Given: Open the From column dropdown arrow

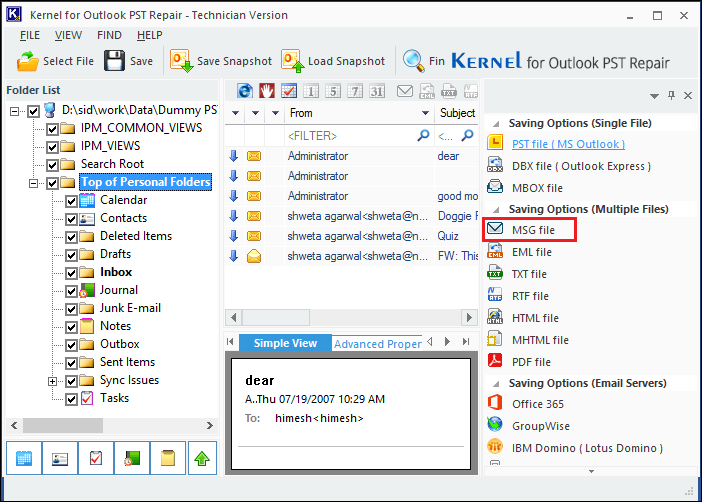Looking at the screenshot, I should [x=425, y=113].
